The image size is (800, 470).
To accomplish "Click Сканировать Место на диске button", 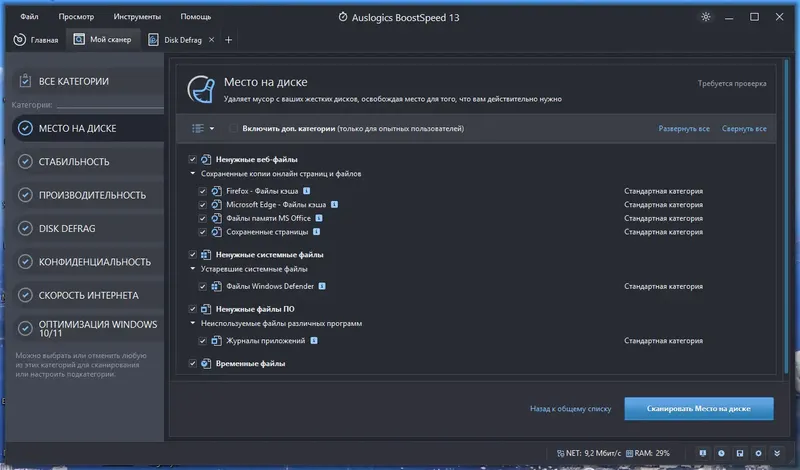I will (698, 409).
